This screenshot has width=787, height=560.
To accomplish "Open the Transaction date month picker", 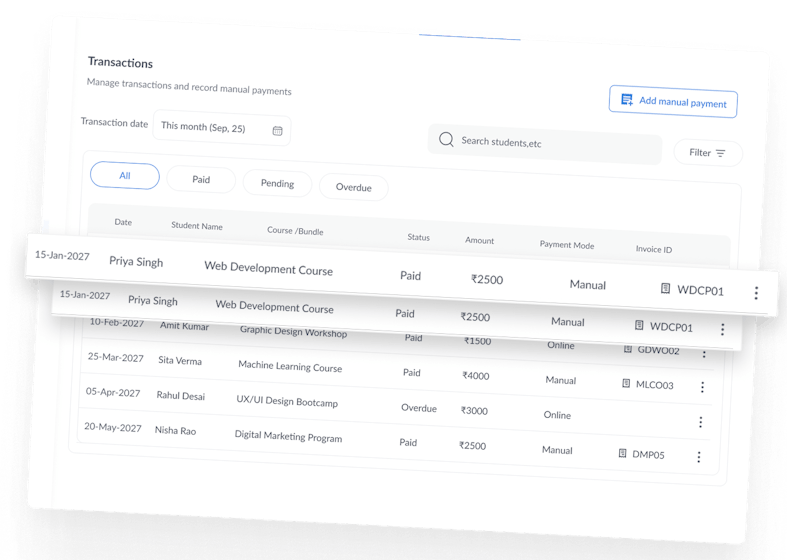I will coord(221,128).
